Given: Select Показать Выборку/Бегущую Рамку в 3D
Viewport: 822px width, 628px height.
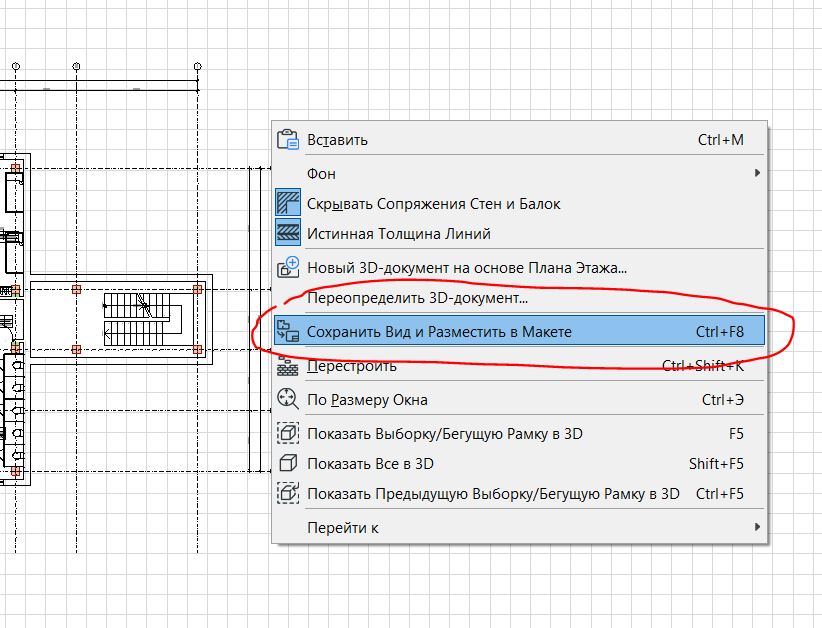Looking at the screenshot, I should tap(519, 434).
